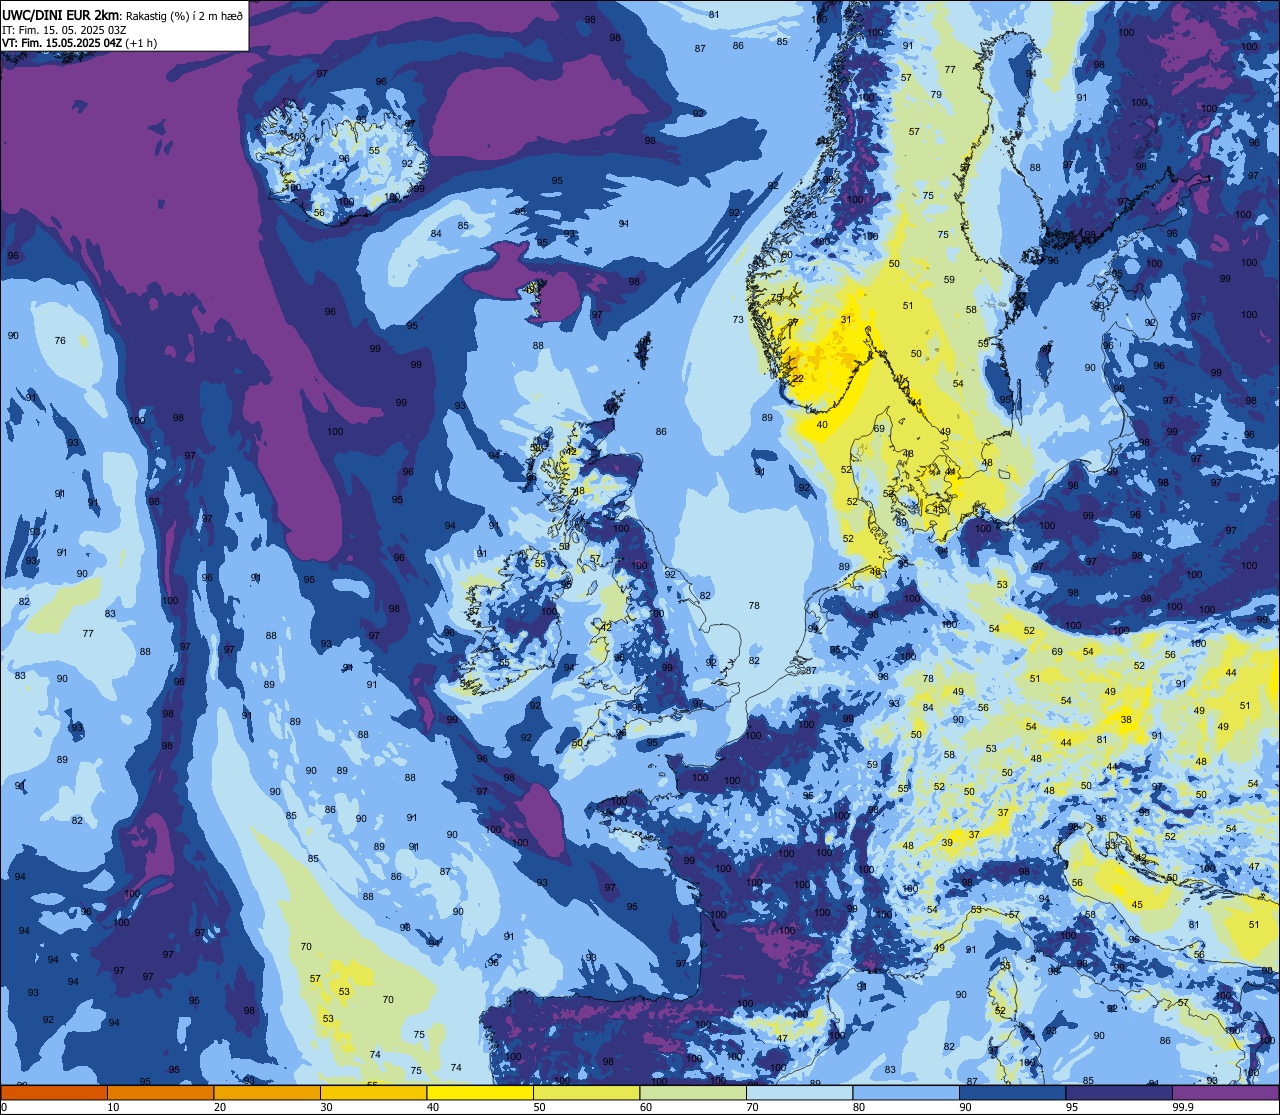This screenshot has width=1280, height=1115.
Task: Click the humidity value "31" over Norway
Action: (x=846, y=319)
